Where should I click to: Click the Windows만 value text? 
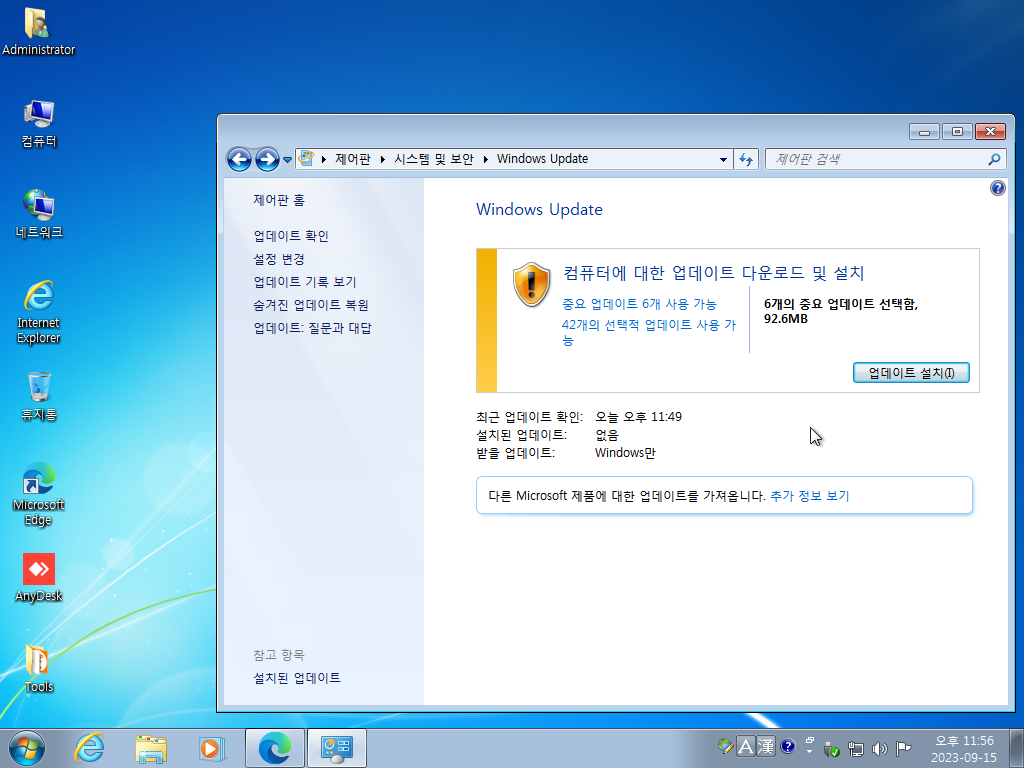(625, 453)
